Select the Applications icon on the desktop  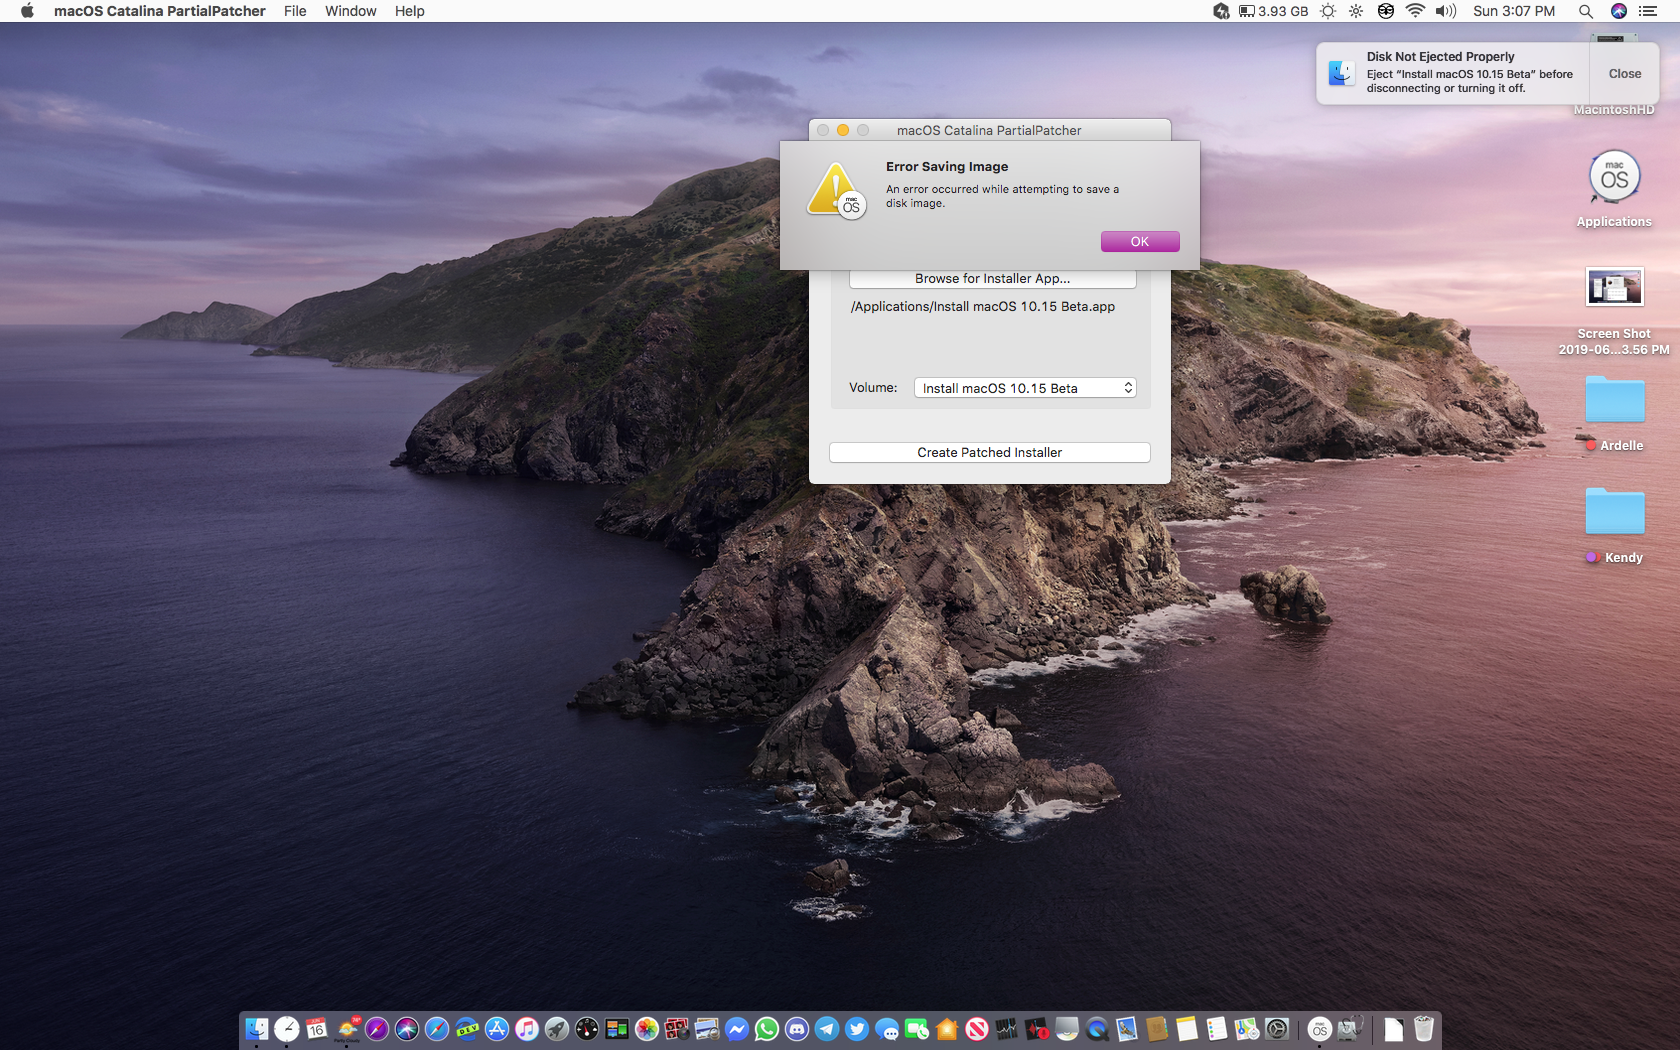[1614, 179]
